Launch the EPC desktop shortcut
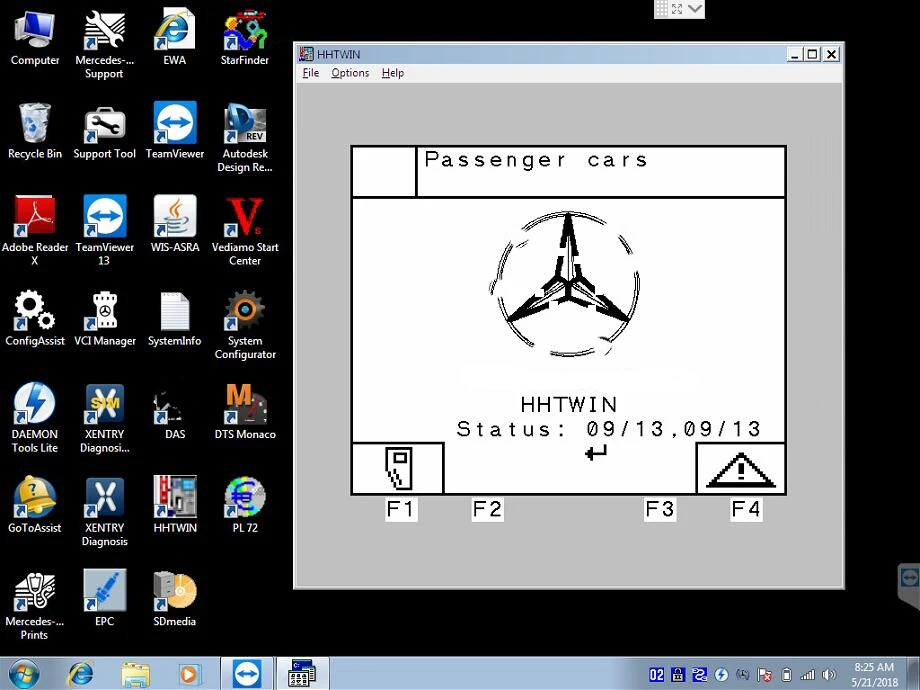Screen dimensions: 920x690 (104, 598)
